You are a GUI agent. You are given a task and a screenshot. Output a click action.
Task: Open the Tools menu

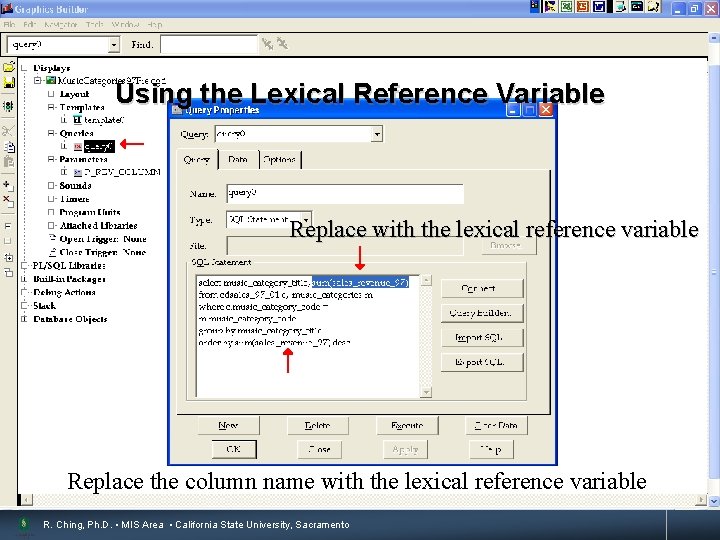coord(94,24)
